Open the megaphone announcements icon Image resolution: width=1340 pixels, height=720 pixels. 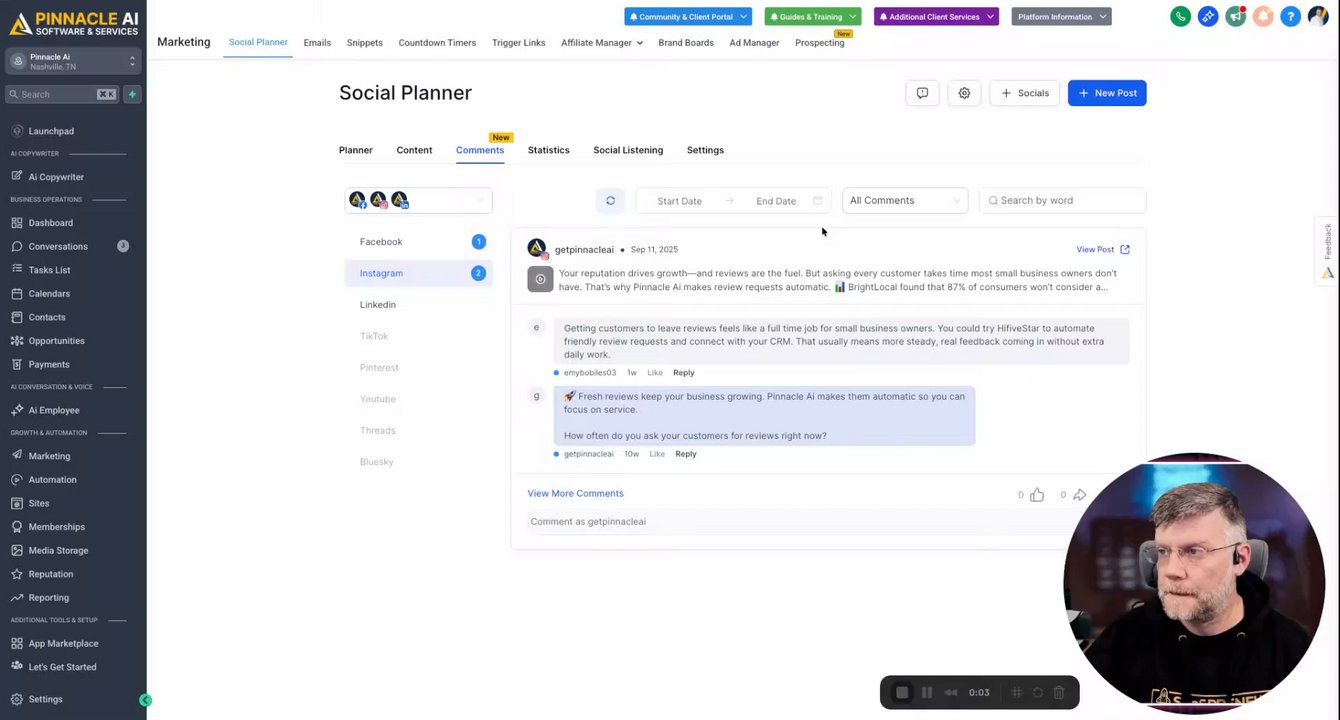click(1236, 16)
